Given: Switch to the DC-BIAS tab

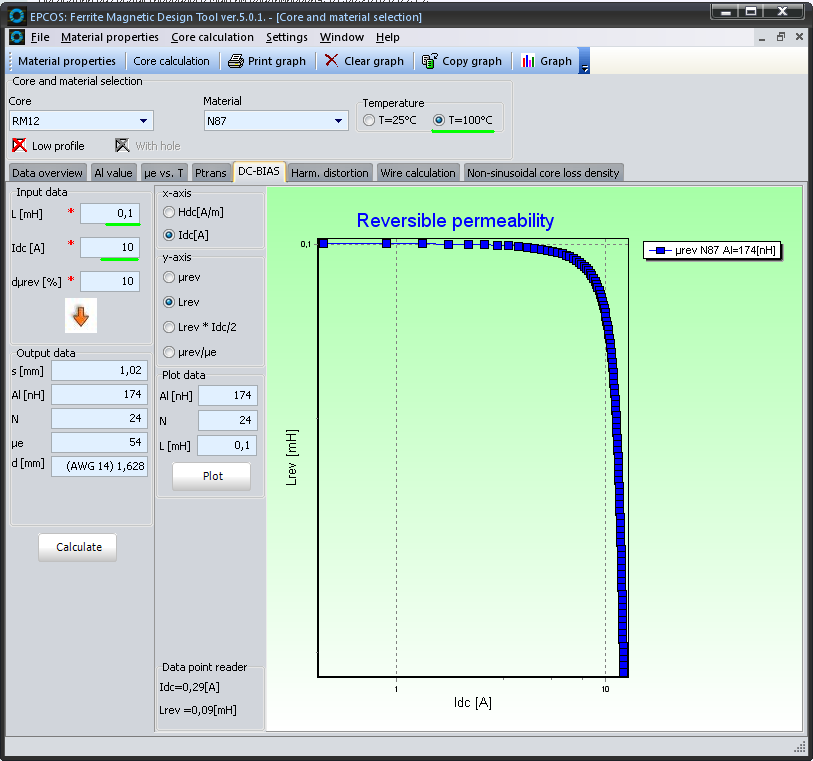Looking at the screenshot, I should (259, 171).
